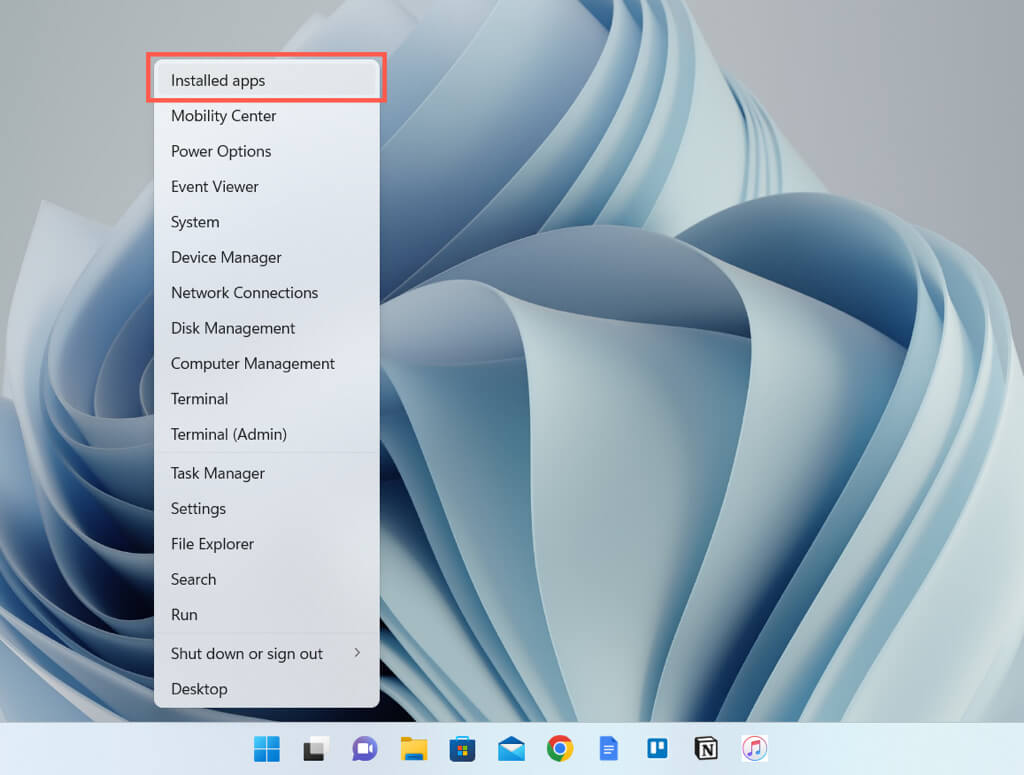Click the Windows Start button
Screen dimensions: 1024x775
267,749
